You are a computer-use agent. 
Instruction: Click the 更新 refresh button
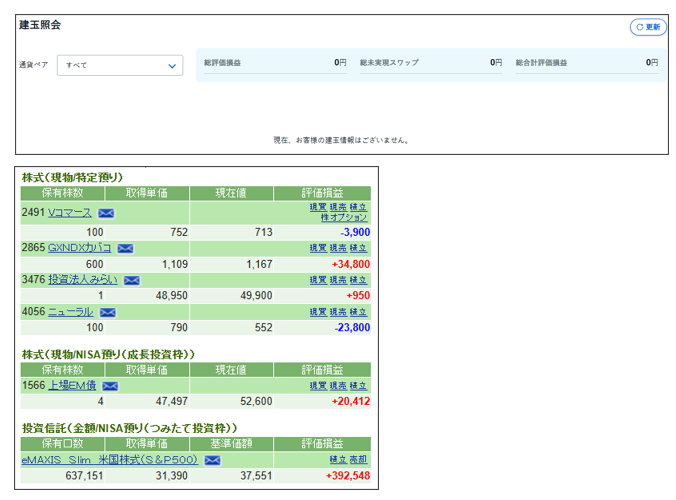click(648, 27)
